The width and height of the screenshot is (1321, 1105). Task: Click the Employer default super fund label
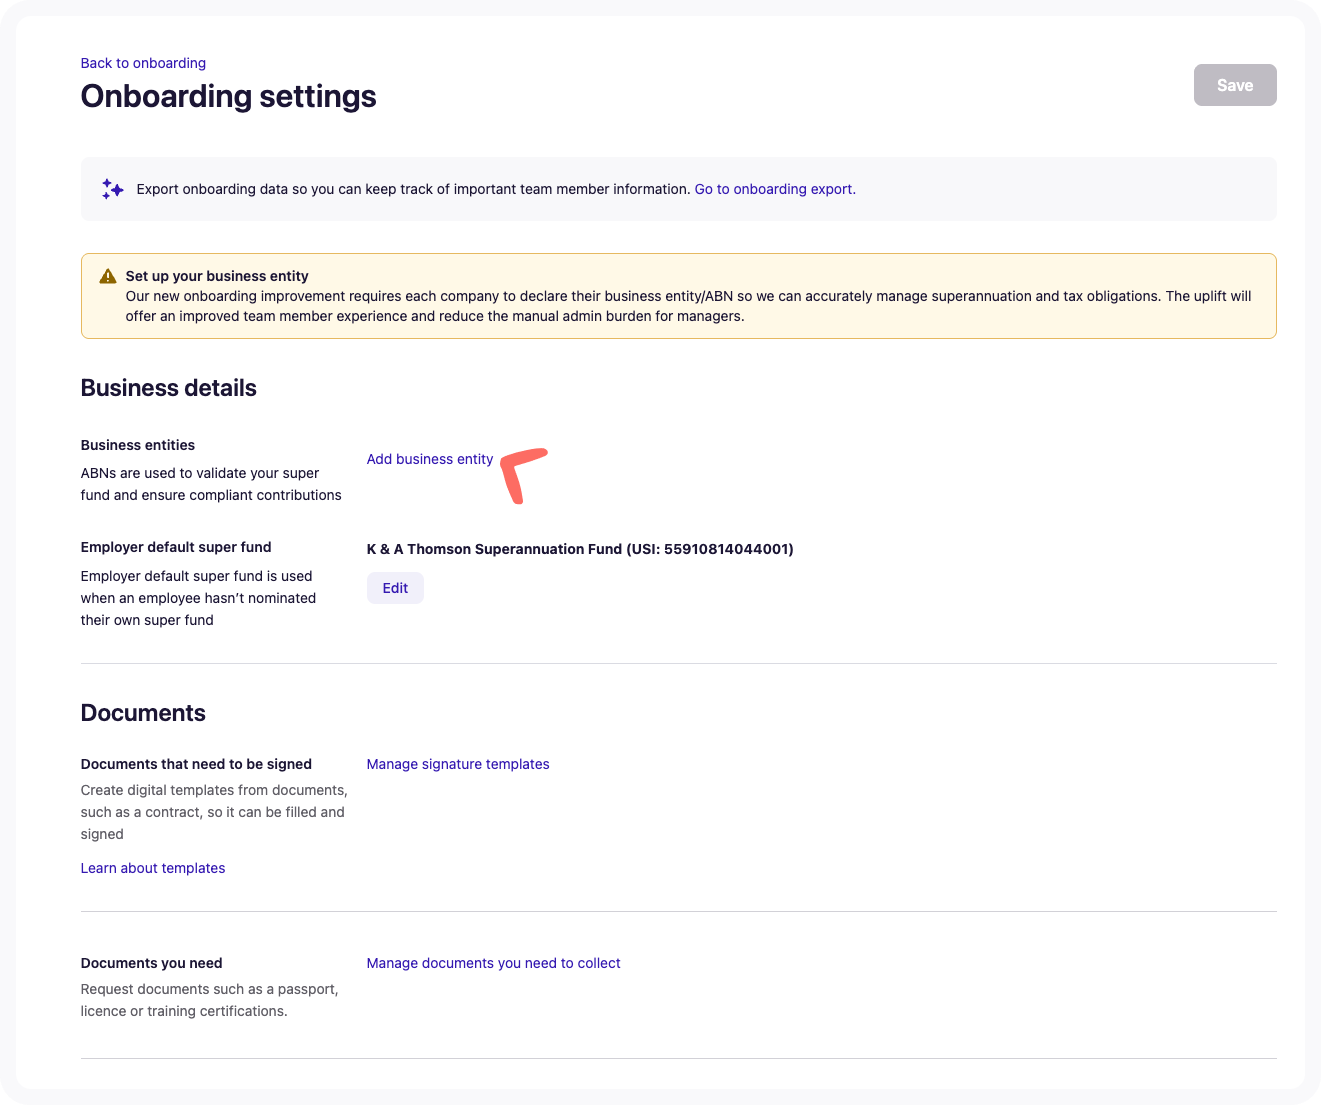[x=176, y=547]
